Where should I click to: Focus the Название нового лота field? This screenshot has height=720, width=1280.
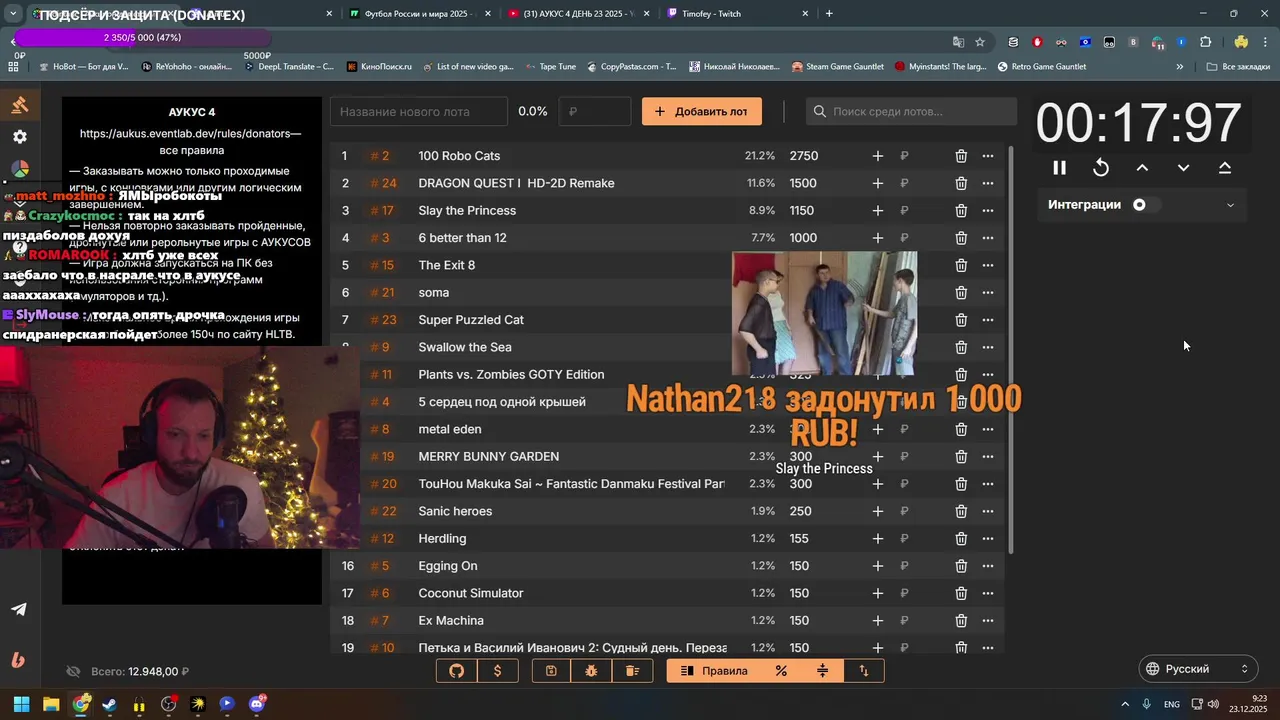click(x=419, y=112)
